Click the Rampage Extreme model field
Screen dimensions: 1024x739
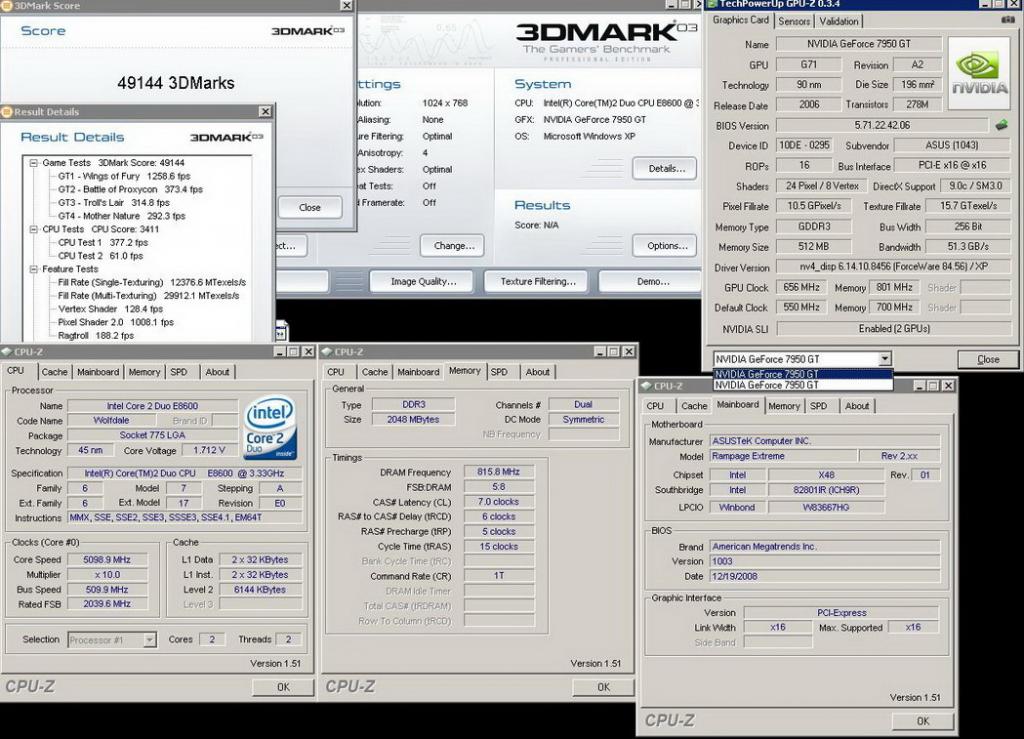tap(784, 456)
